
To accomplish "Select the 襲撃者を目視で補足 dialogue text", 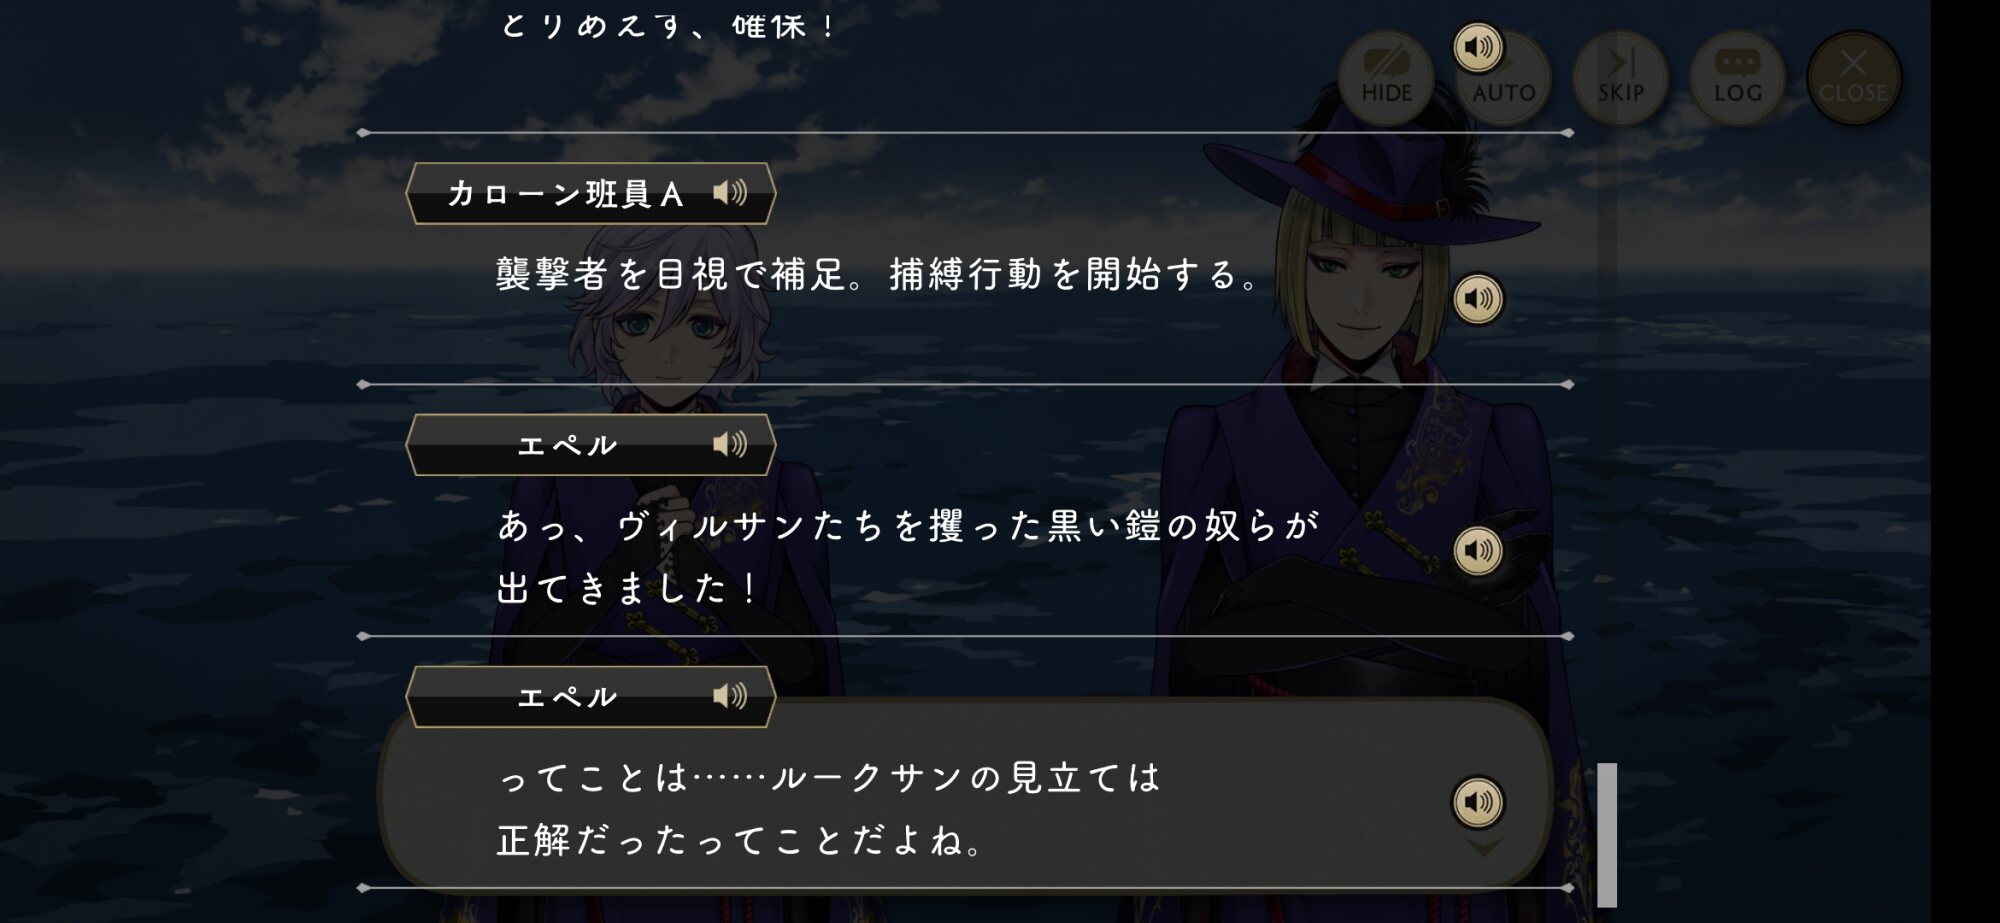I will (x=879, y=274).
